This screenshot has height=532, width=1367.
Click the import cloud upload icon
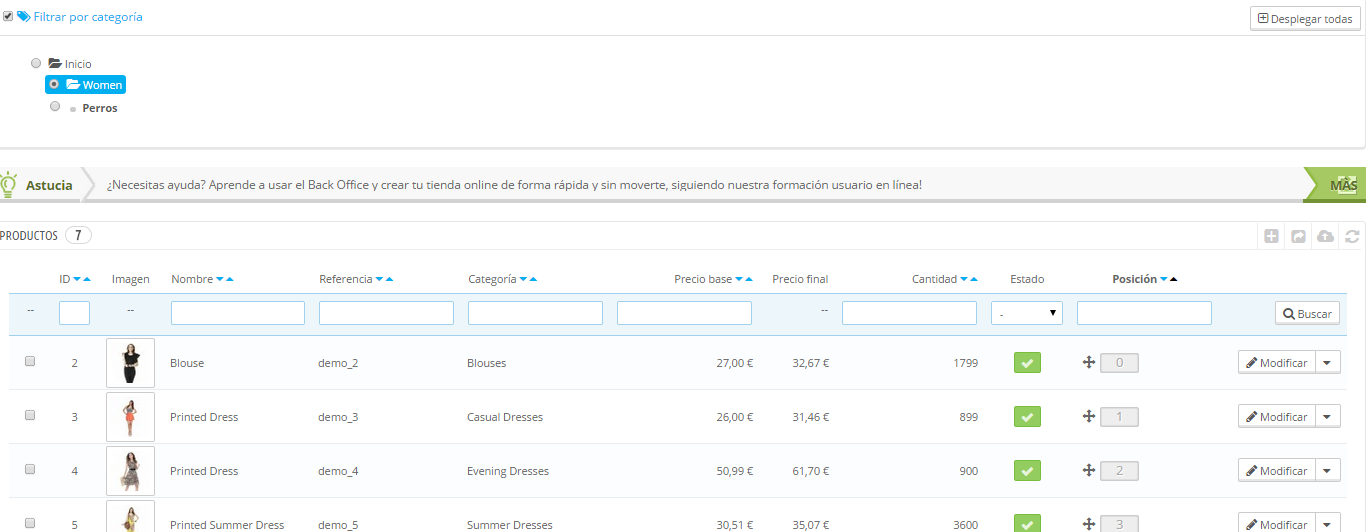[x=1325, y=237]
